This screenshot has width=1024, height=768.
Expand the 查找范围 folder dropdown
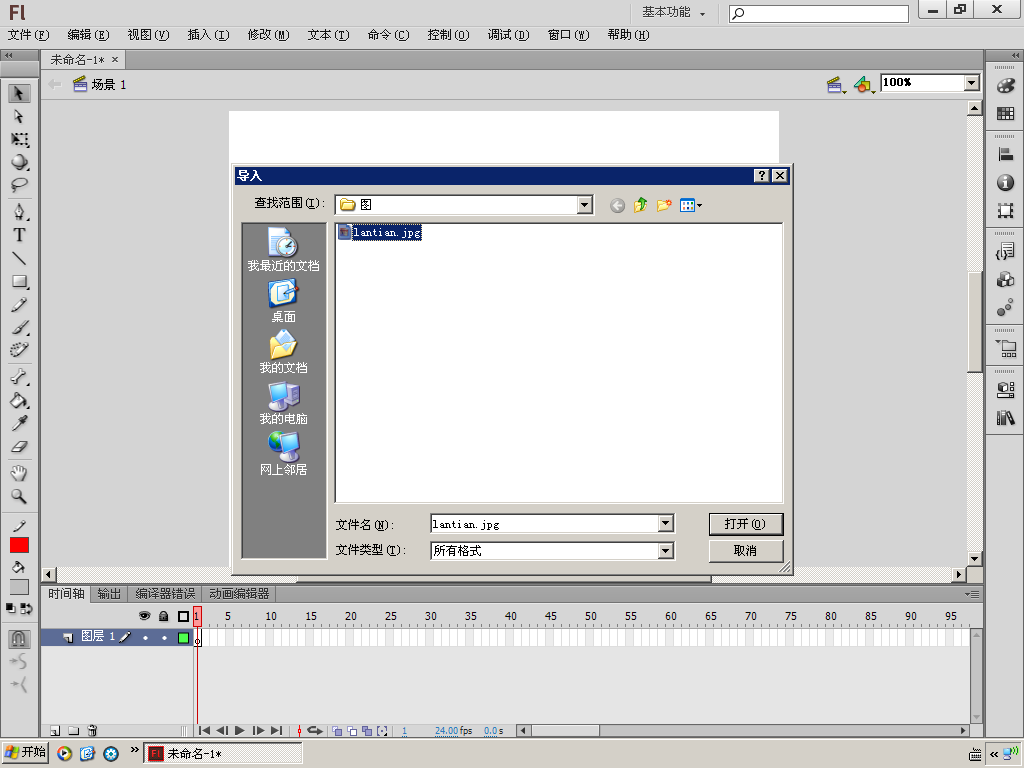click(584, 205)
